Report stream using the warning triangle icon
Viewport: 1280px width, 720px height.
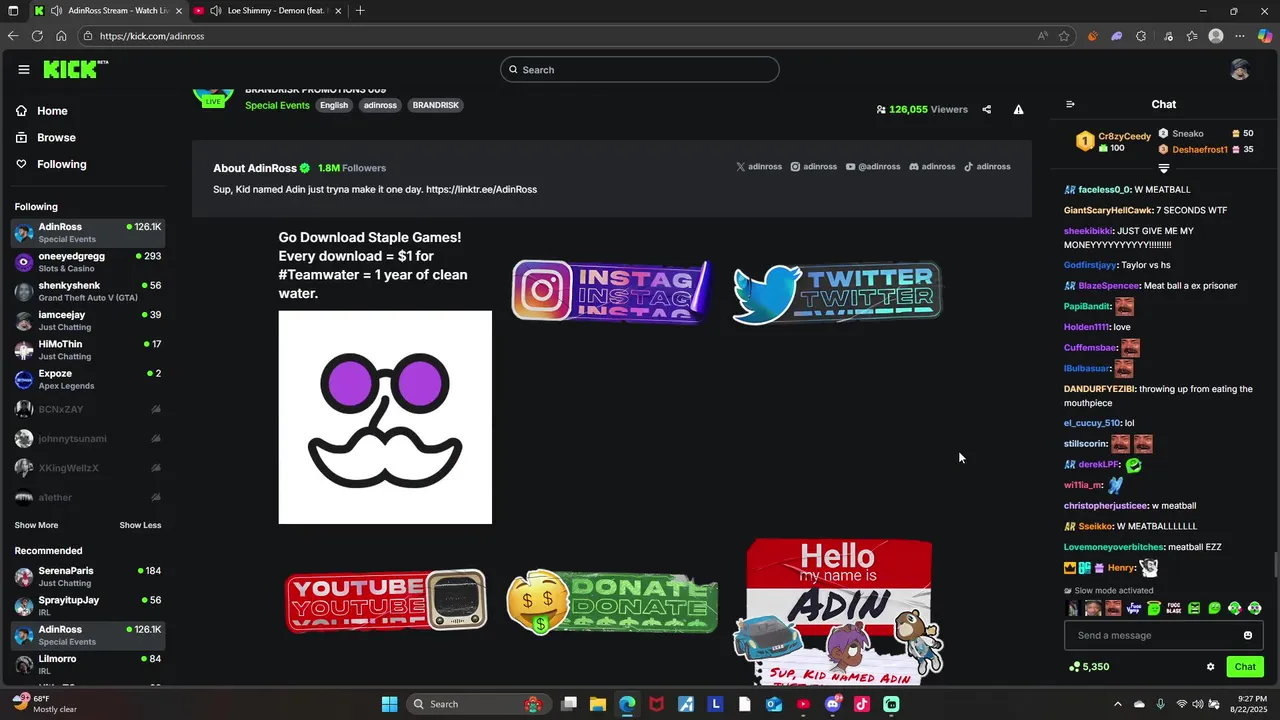click(1018, 110)
